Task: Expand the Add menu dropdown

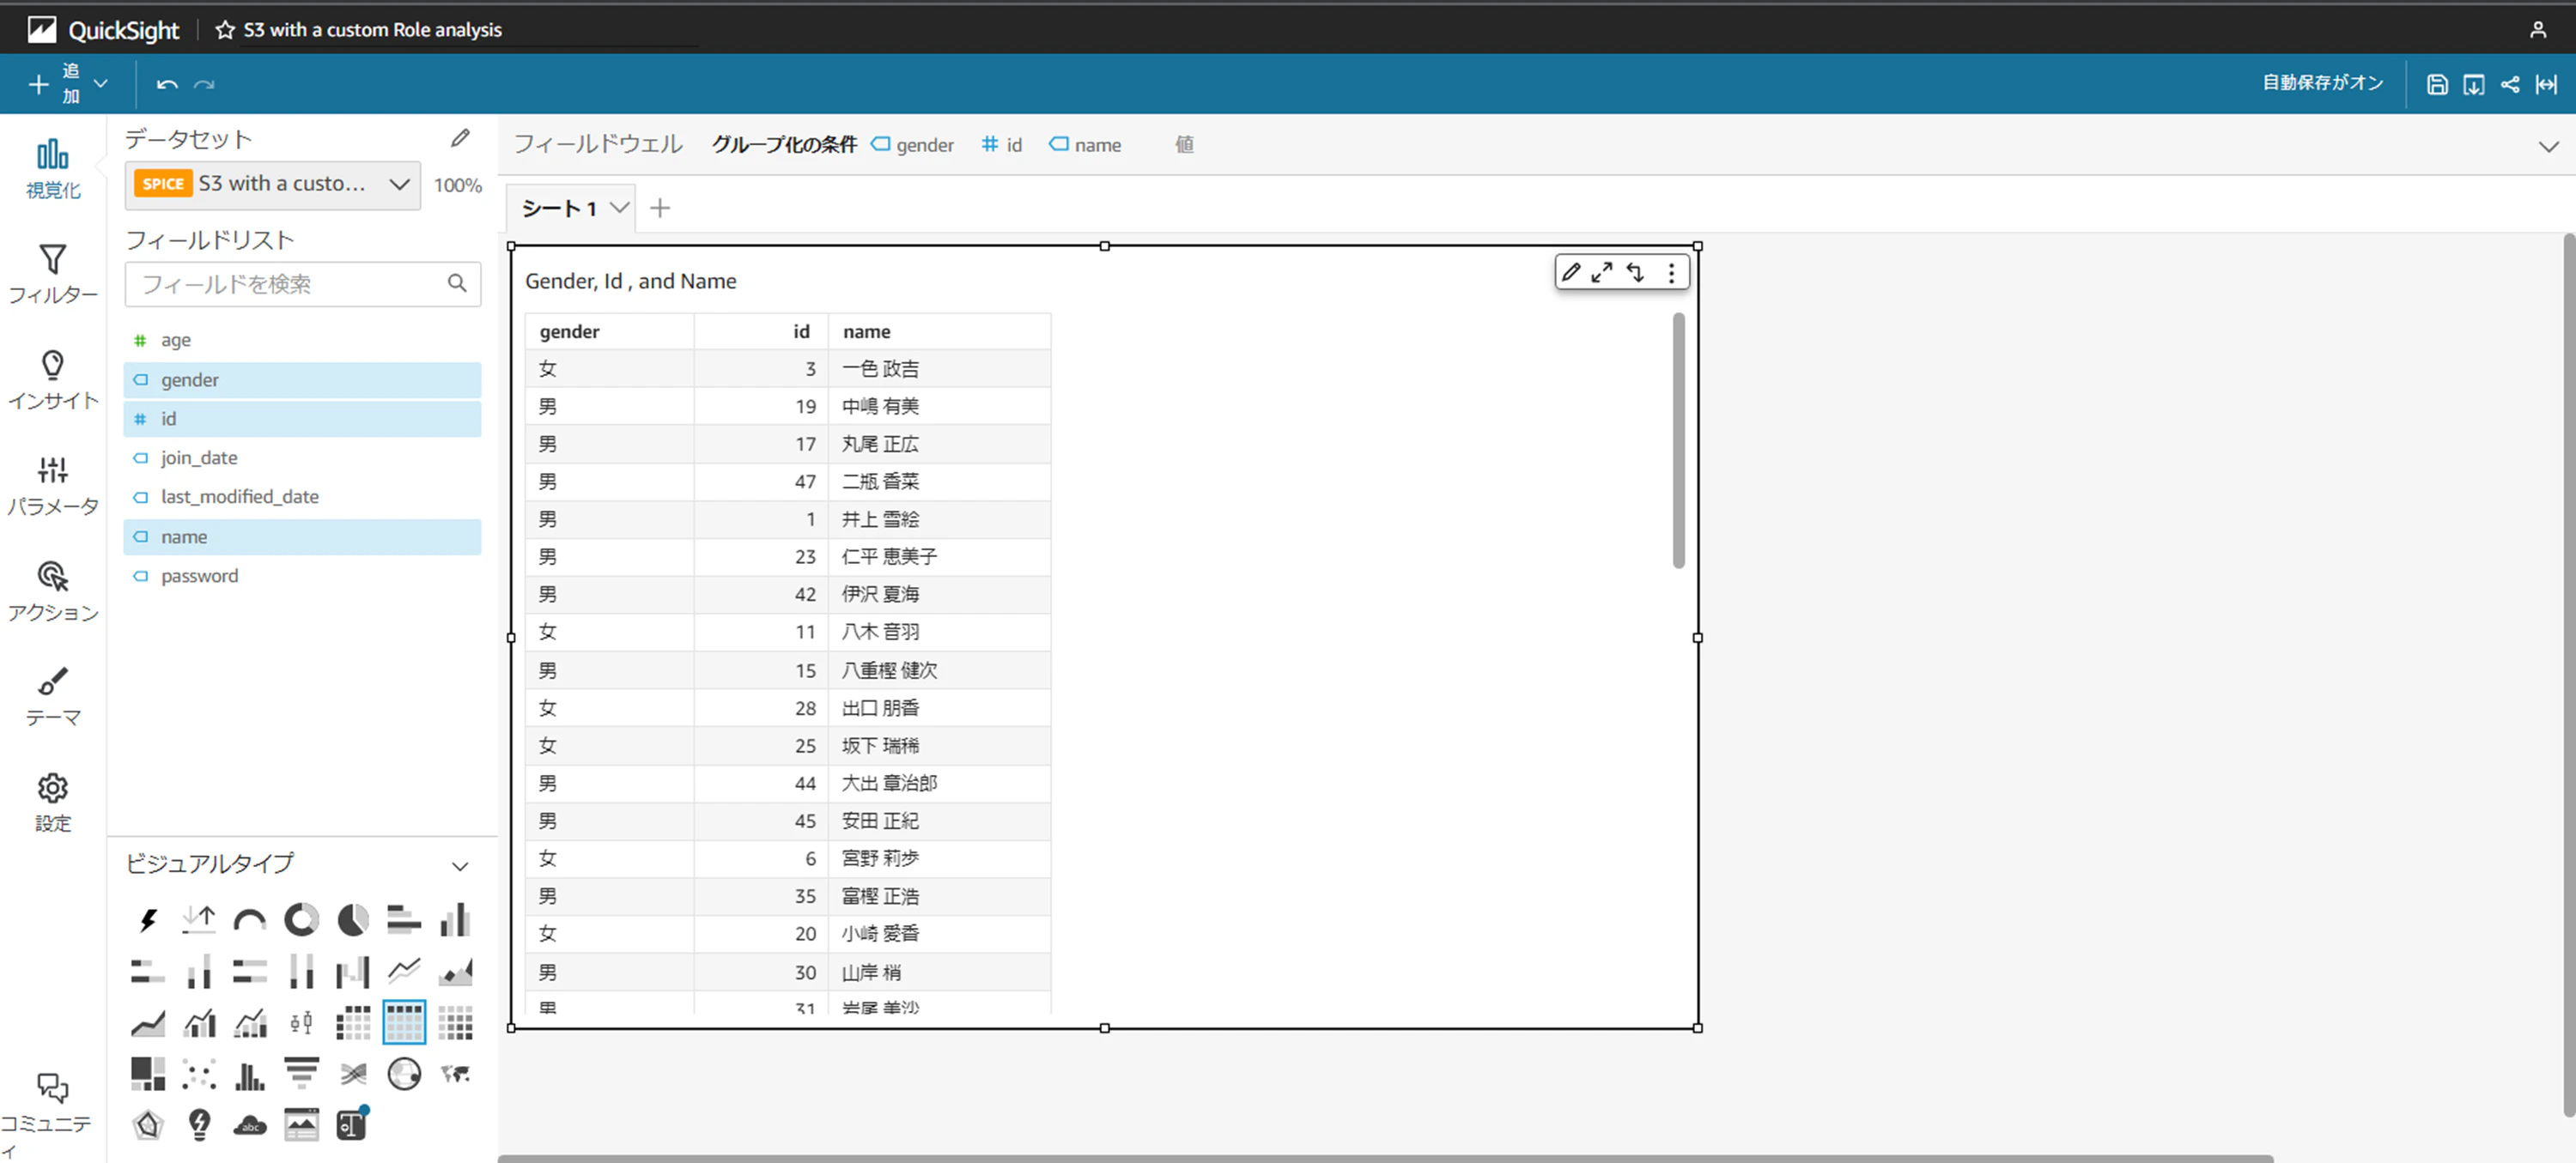Action: (x=100, y=84)
